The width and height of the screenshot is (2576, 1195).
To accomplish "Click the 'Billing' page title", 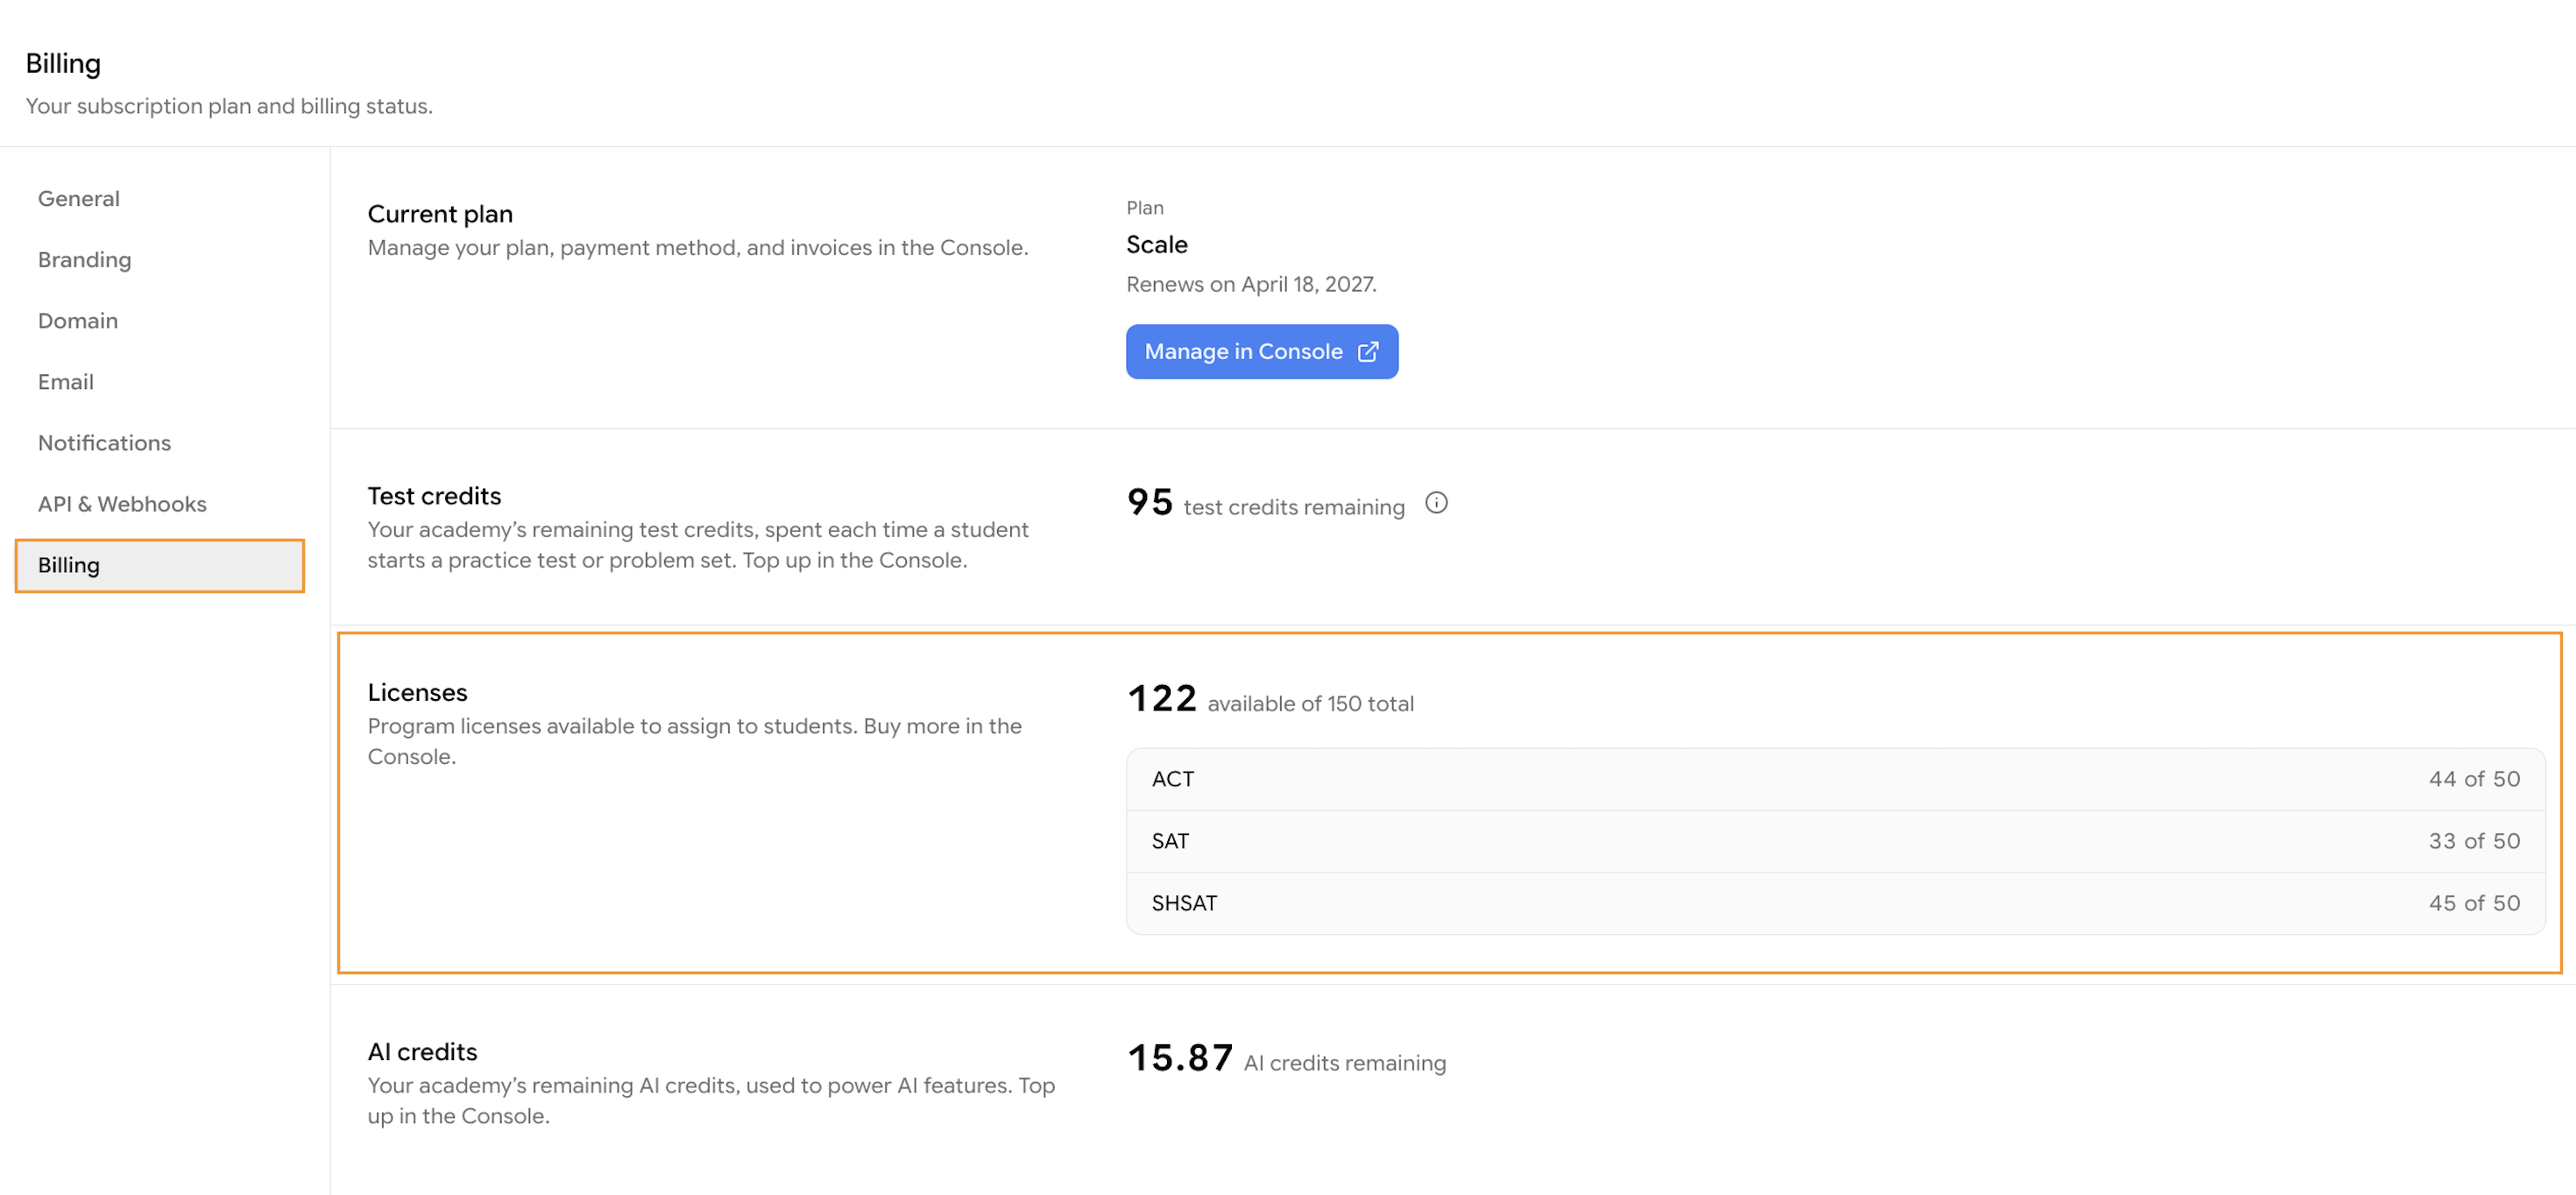I will point(63,63).
